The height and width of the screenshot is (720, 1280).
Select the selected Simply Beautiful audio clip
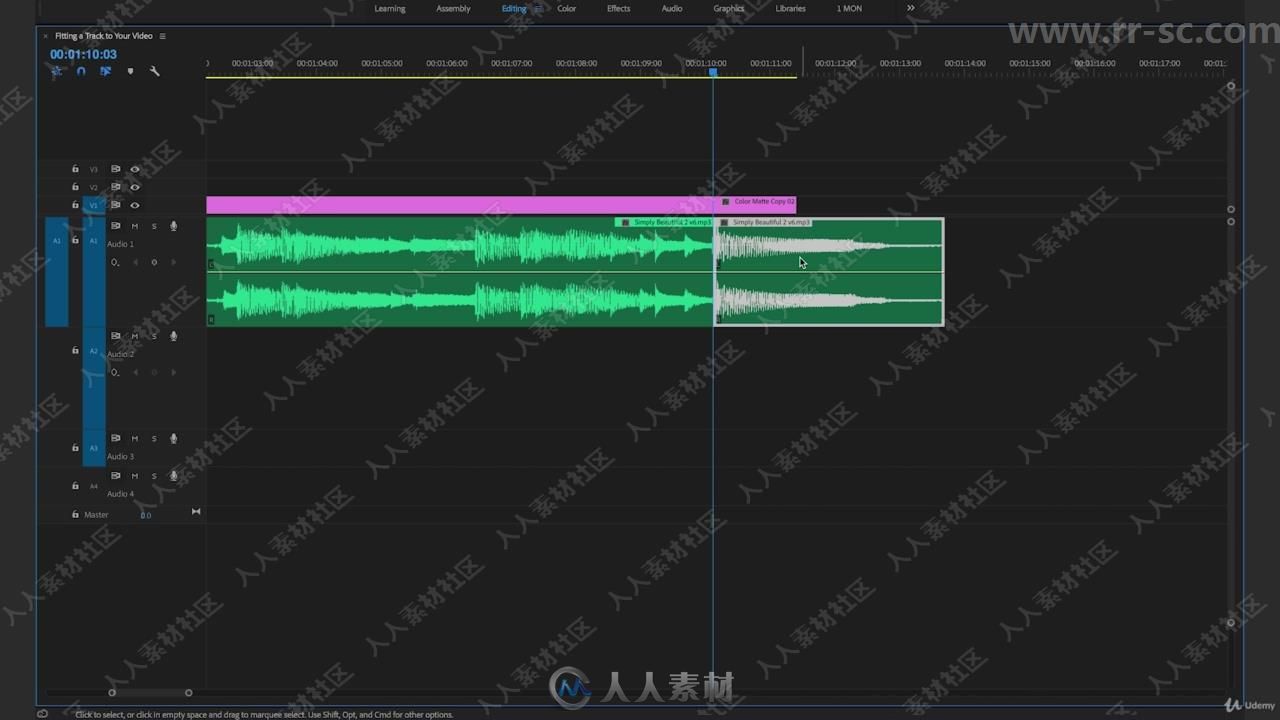click(829, 272)
